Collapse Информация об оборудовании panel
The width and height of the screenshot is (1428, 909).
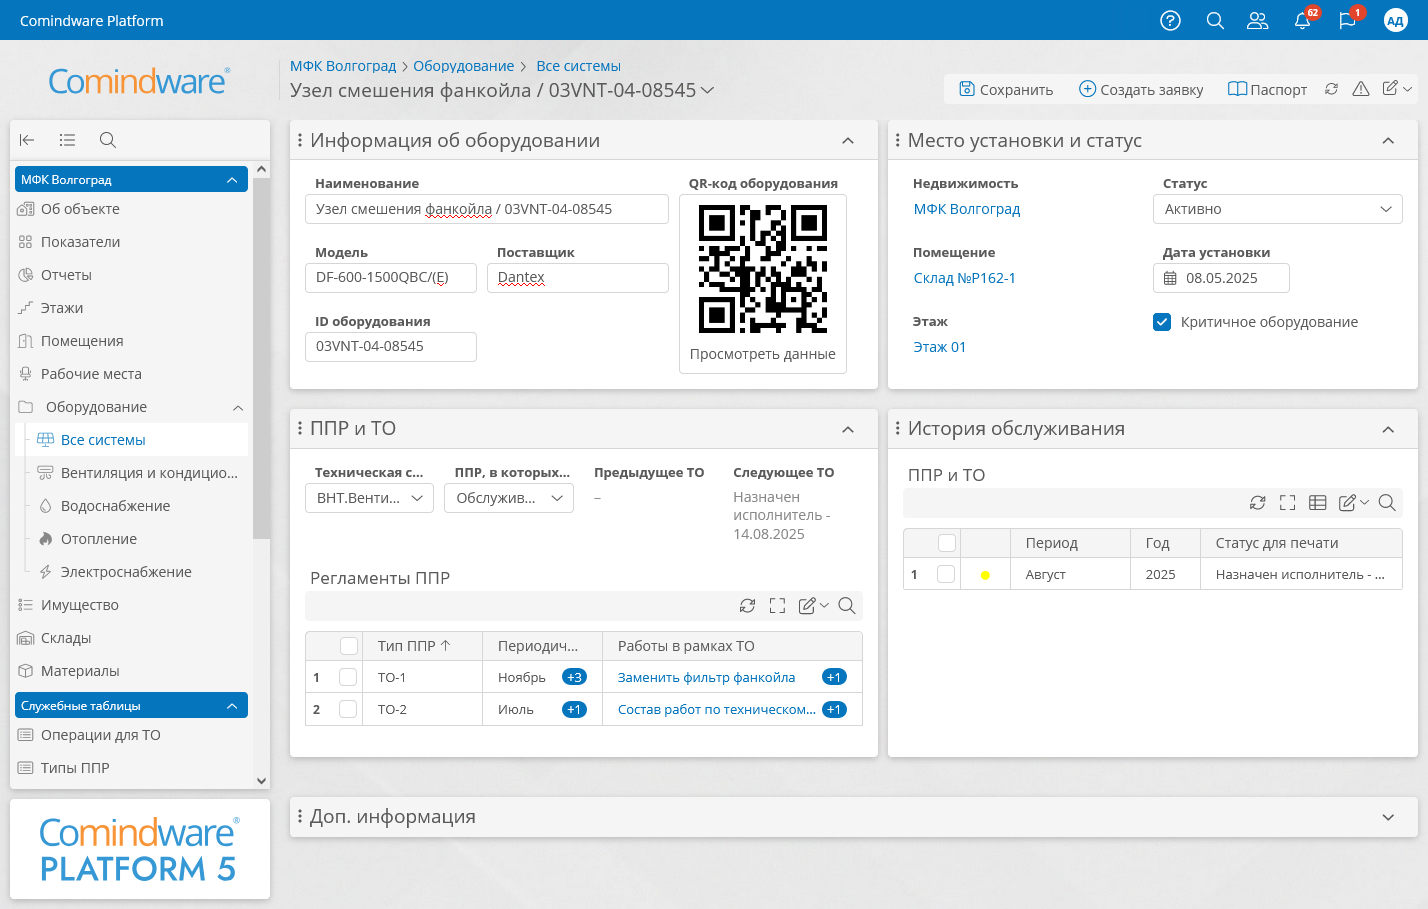[848, 141]
